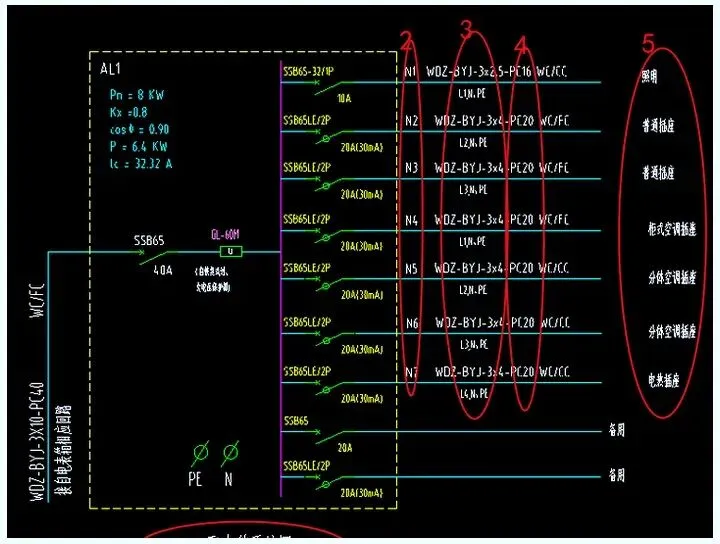Select the vertical '接自电表箱相应回路' note

[x=64, y=449]
